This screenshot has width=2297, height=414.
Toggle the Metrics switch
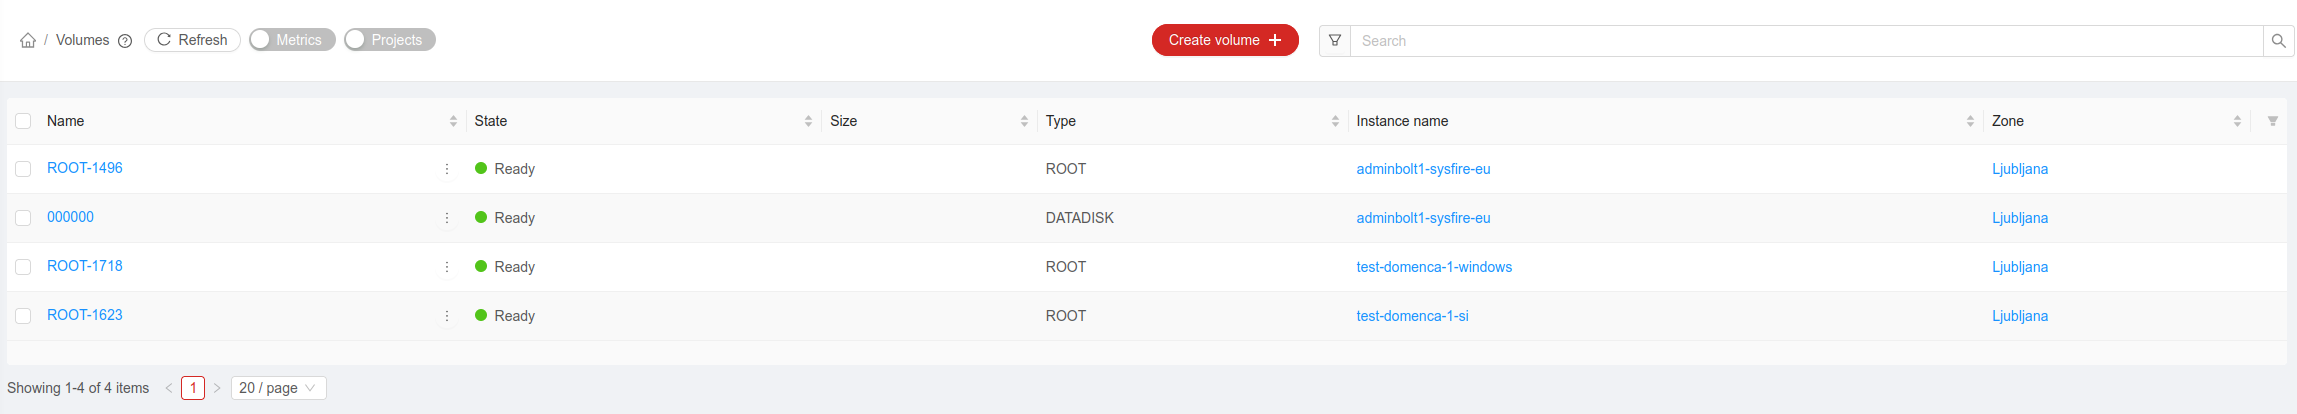[x=292, y=40]
